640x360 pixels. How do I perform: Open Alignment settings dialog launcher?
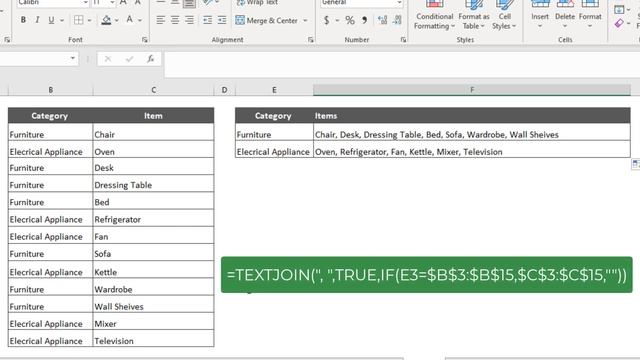[311, 40]
